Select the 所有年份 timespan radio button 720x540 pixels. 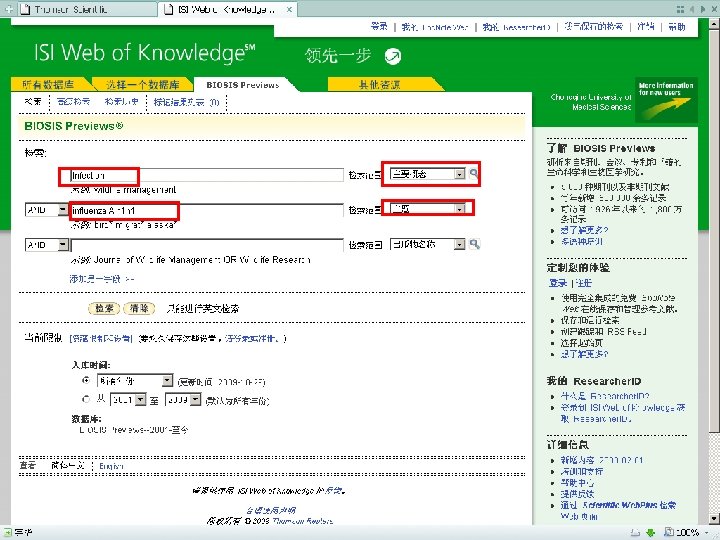[x=86, y=380]
